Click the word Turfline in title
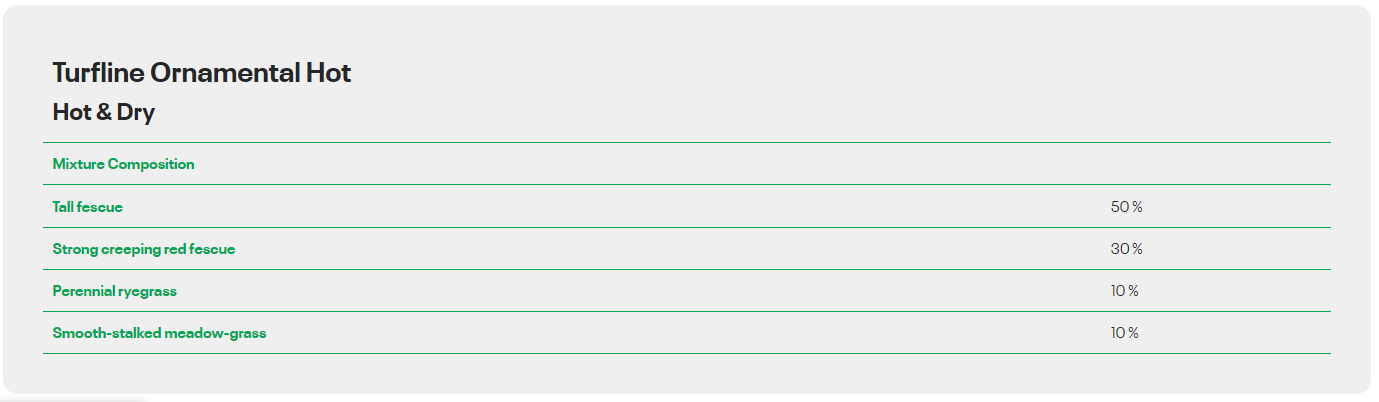The image size is (1379, 402). [98, 73]
